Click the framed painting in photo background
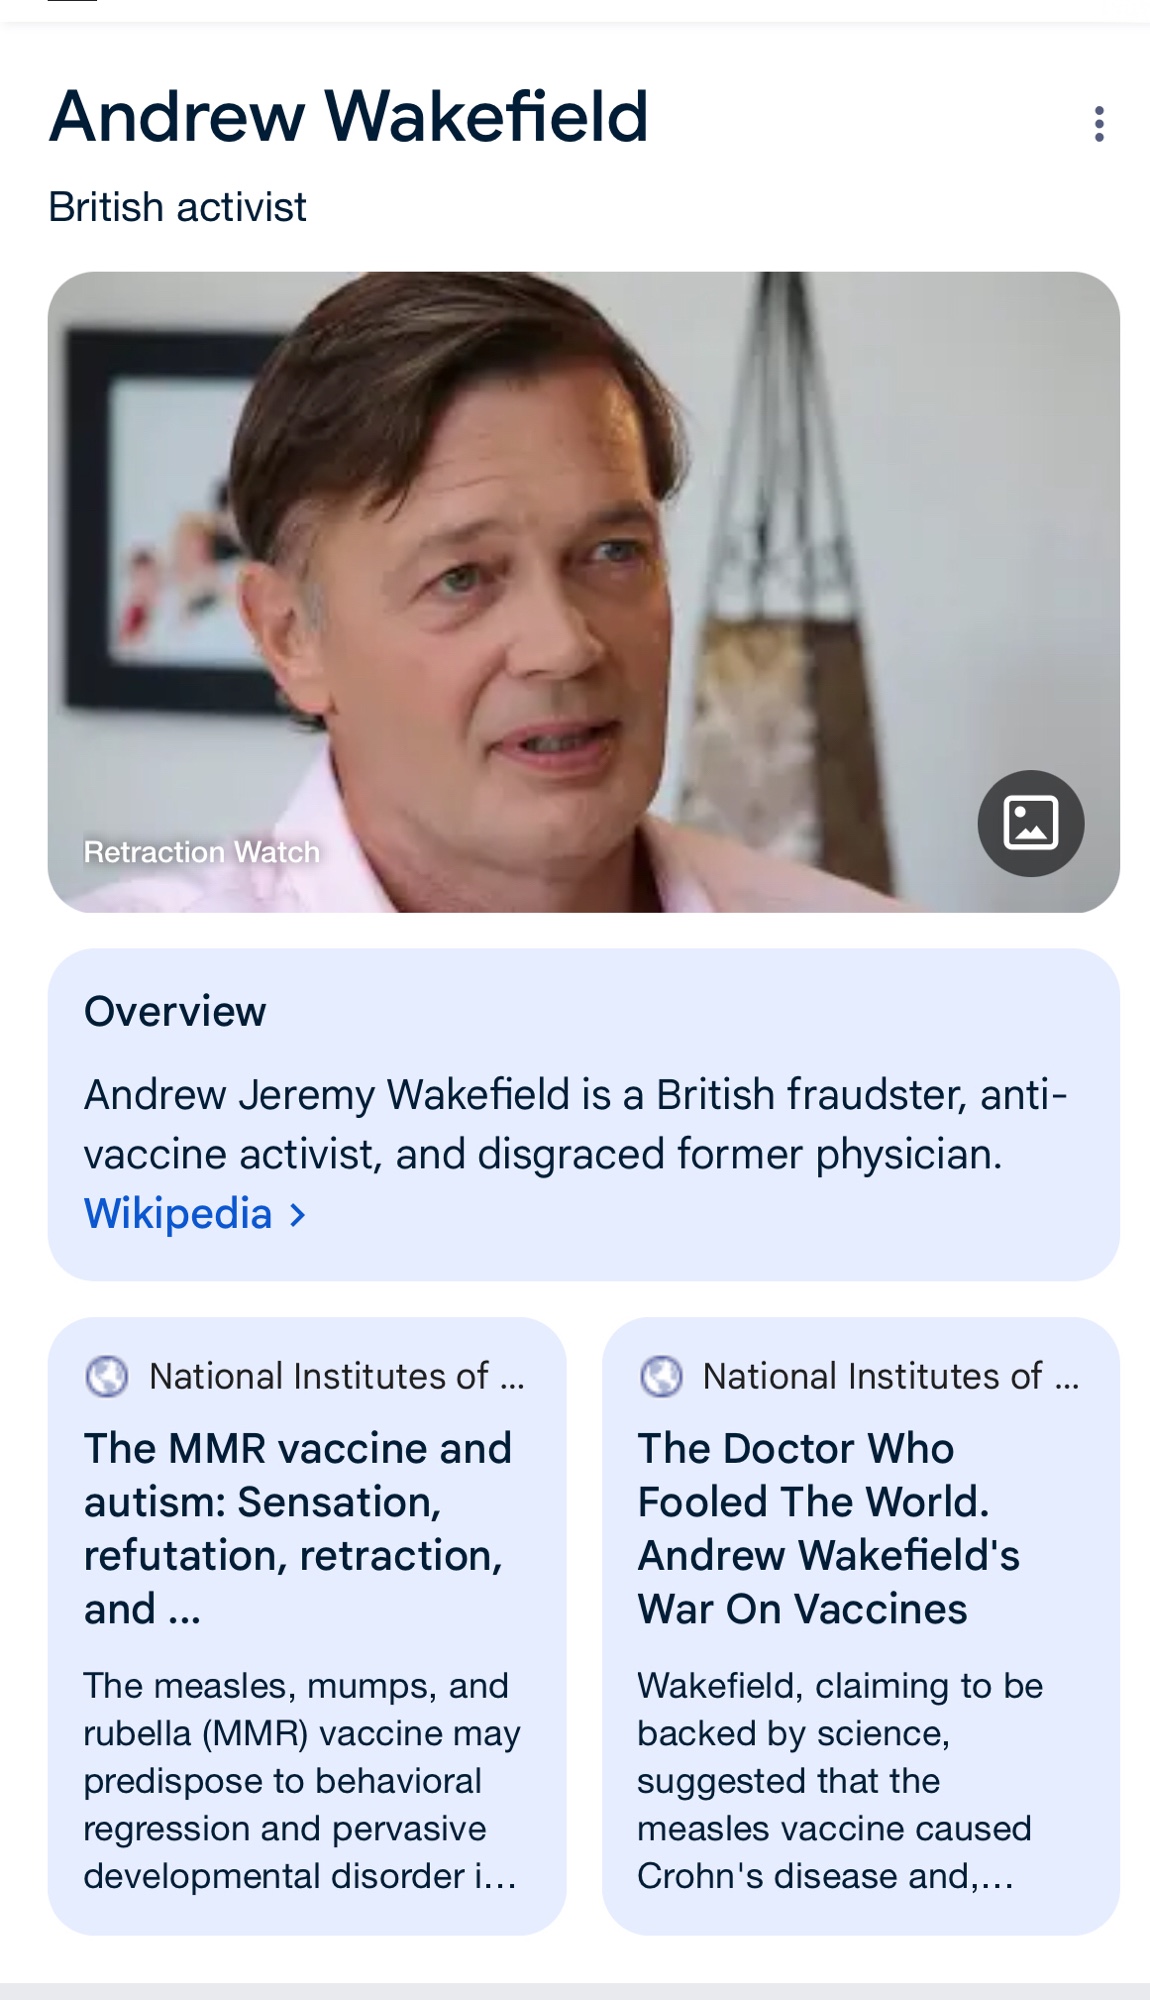Viewport: 1150px width, 2000px height. (x=150, y=530)
